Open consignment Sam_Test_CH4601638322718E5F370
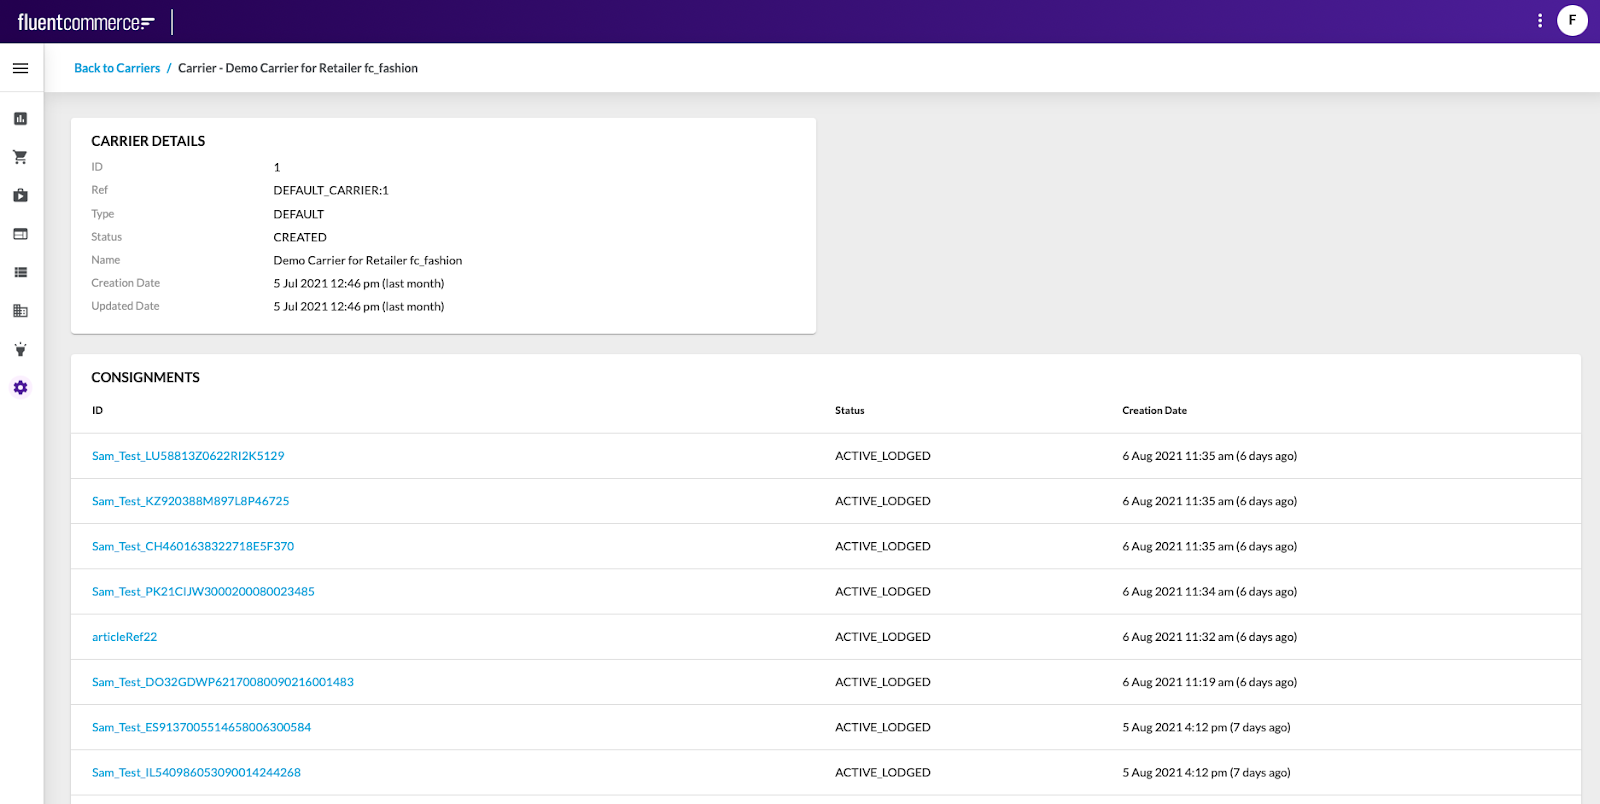Screen dimensions: 1600x804 point(193,546)
